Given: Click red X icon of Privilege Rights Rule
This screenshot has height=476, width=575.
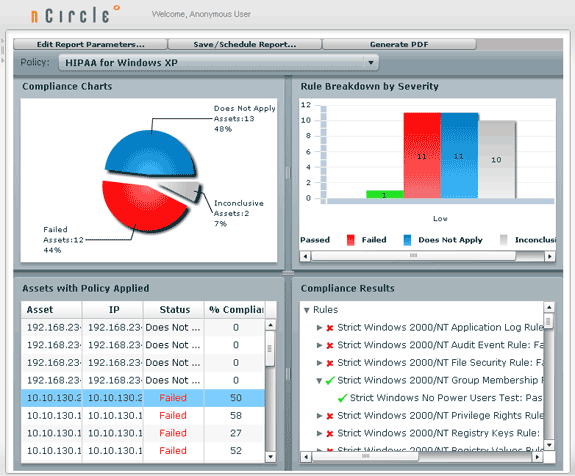Looking at the screenshot, I should pyautogui.click(x=330, y=416).
